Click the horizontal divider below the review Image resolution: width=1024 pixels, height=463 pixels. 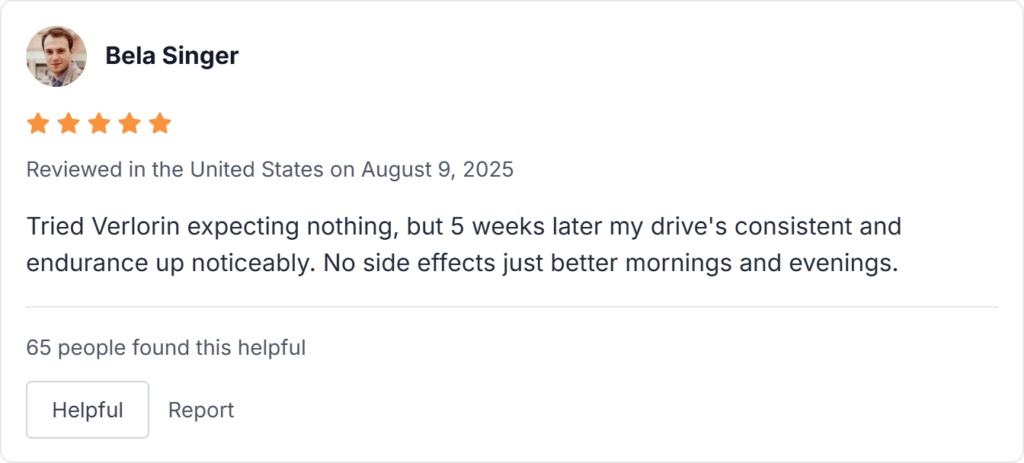pyautogui.click(x=512, y=306)
